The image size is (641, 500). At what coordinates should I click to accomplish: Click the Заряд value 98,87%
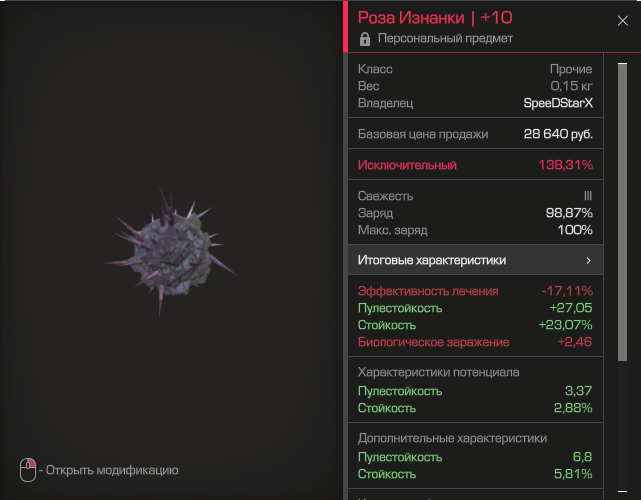[x=569, y=213]
